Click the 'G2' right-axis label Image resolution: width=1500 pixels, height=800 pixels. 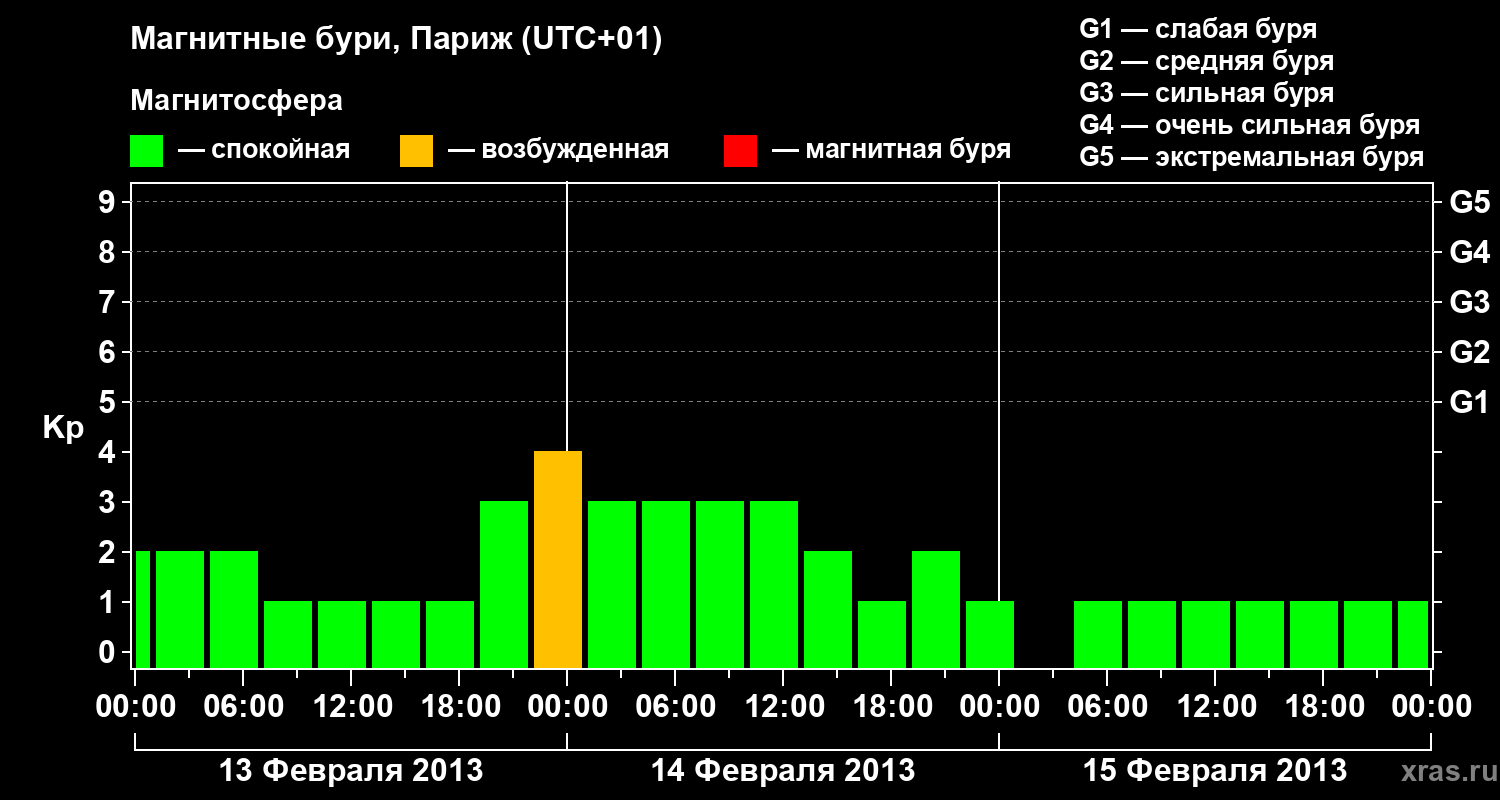(1469, 353)
